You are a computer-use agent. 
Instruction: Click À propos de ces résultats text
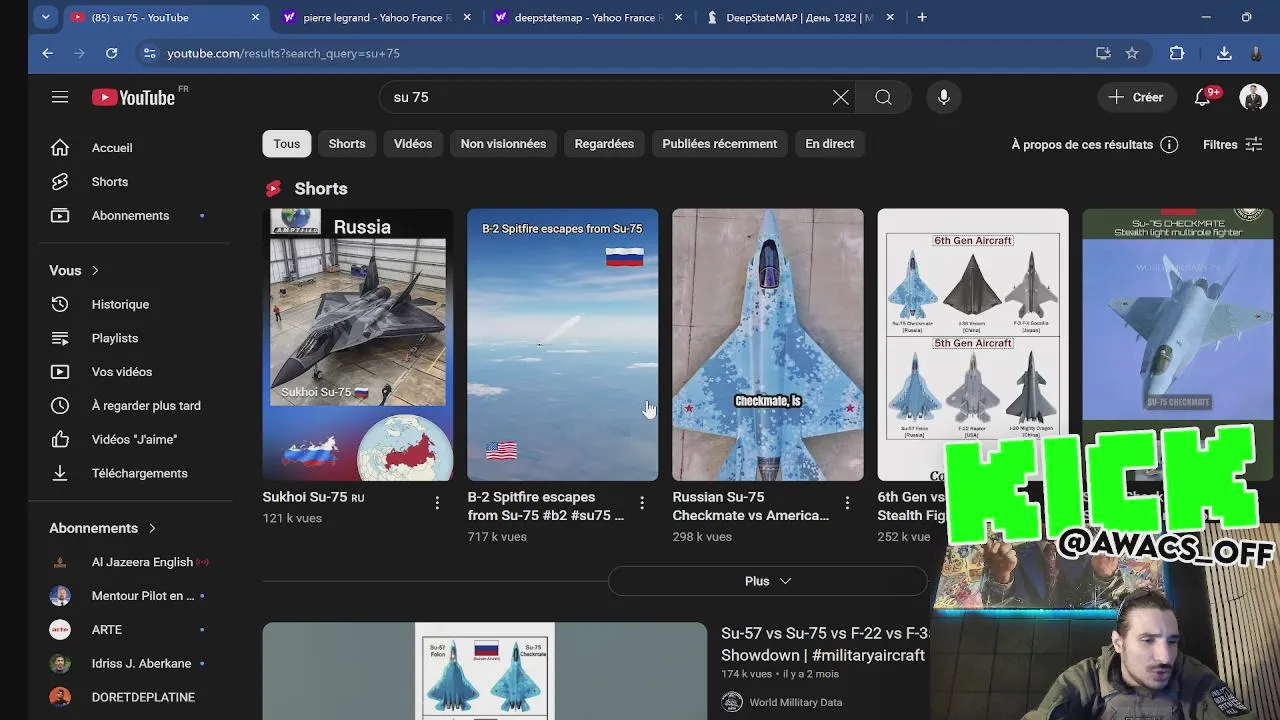coord(1082,145)
